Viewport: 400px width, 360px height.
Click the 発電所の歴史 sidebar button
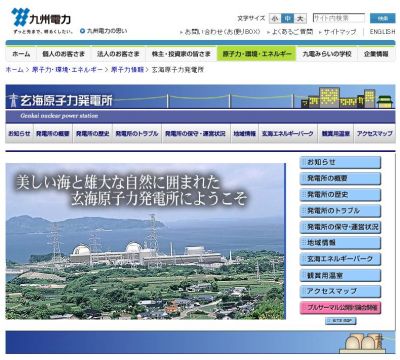click(x=340, y=195)
